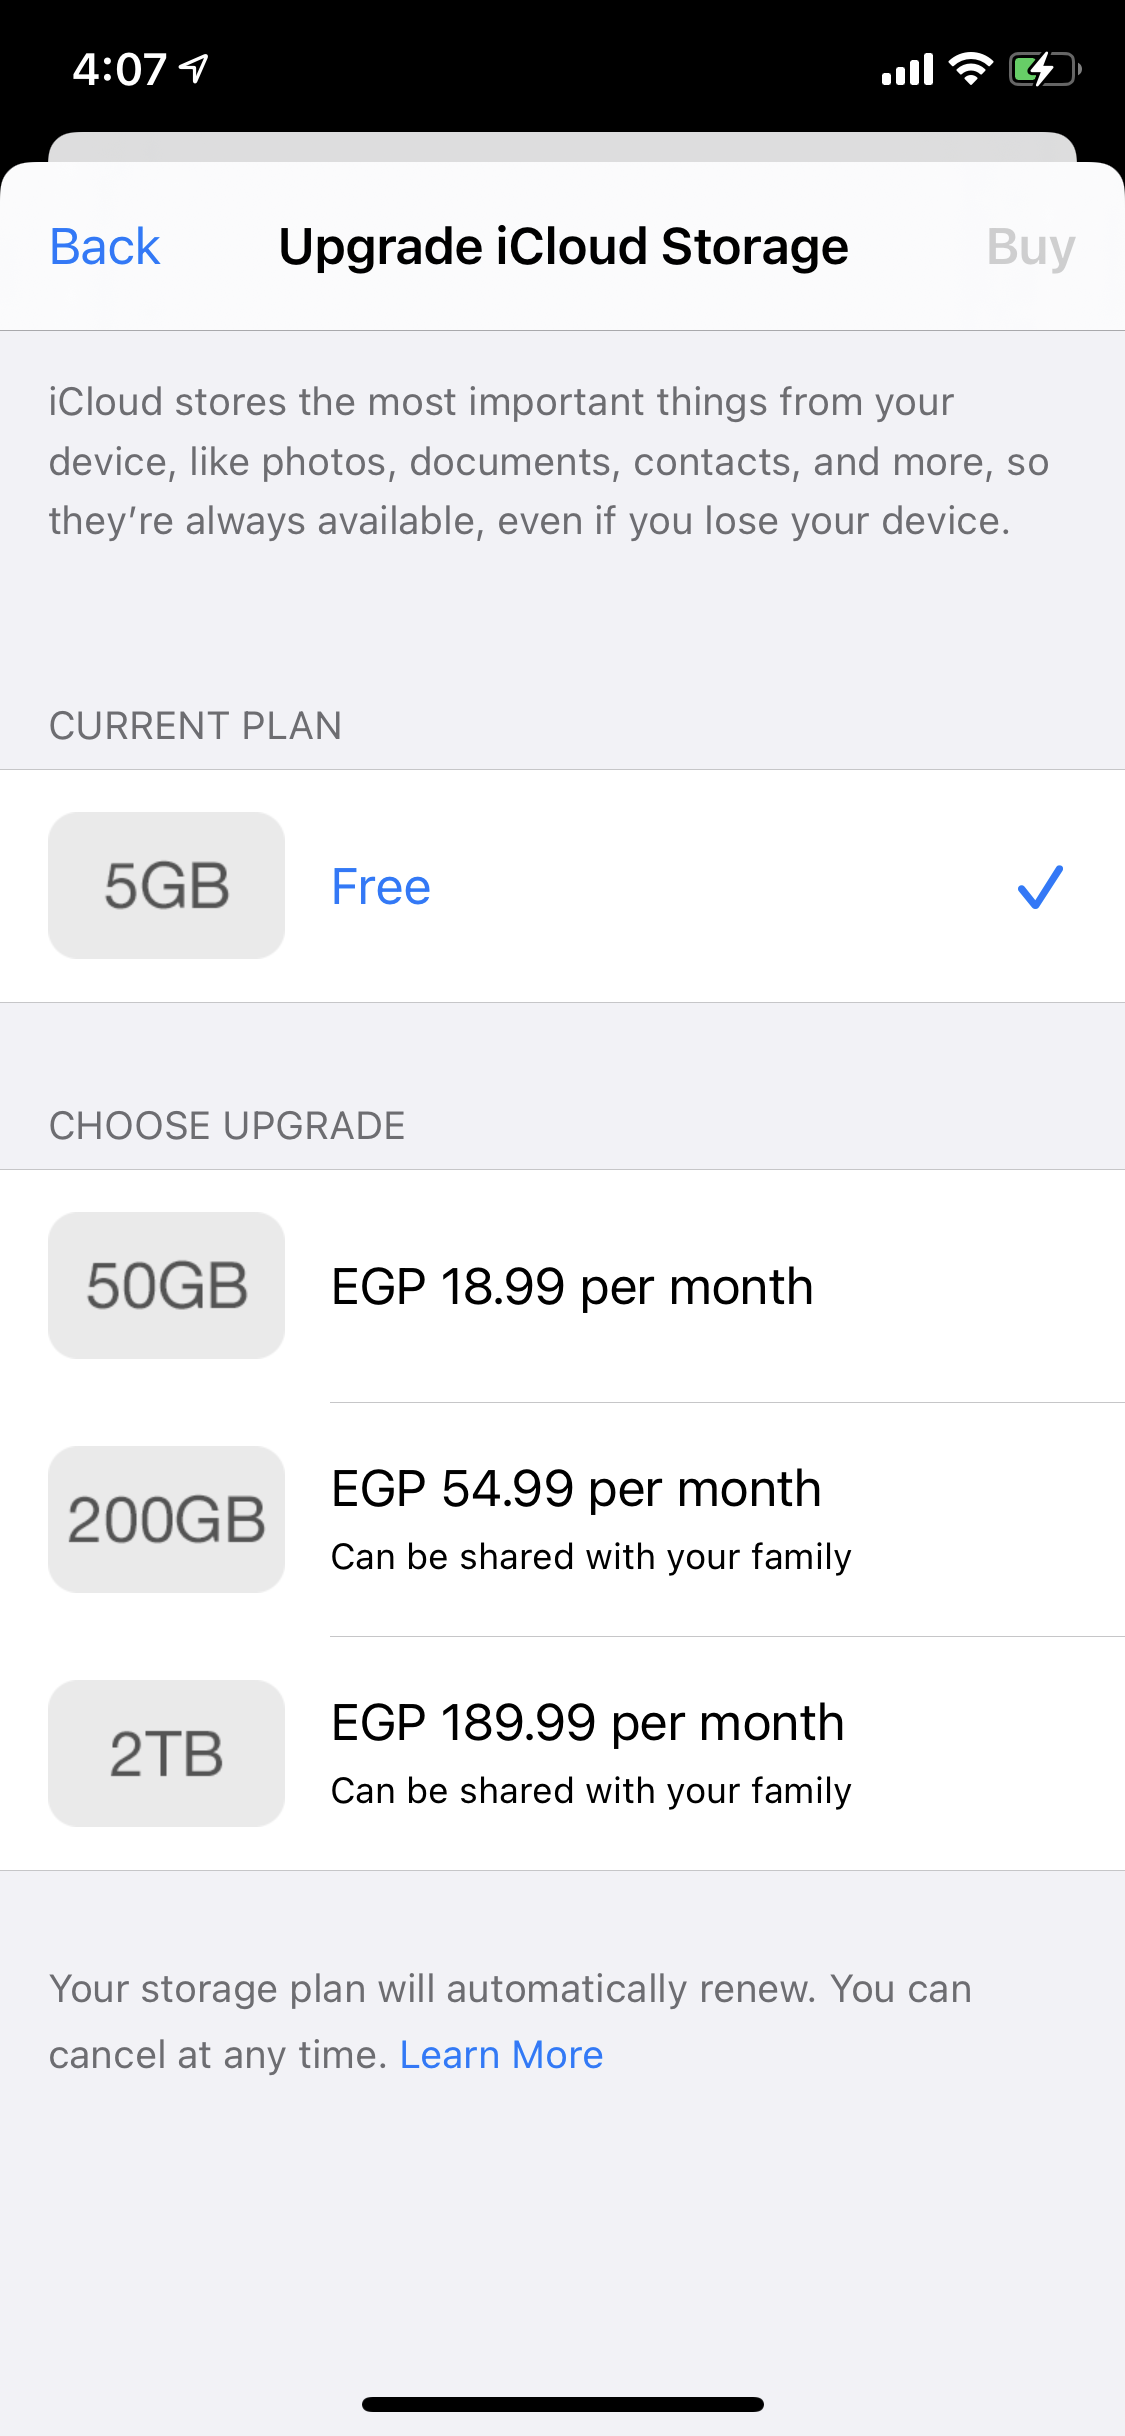Viewport: 1125px width, 2436px height.
Task: Tap the location services arrow icon
Action: [x=194, y=69]
